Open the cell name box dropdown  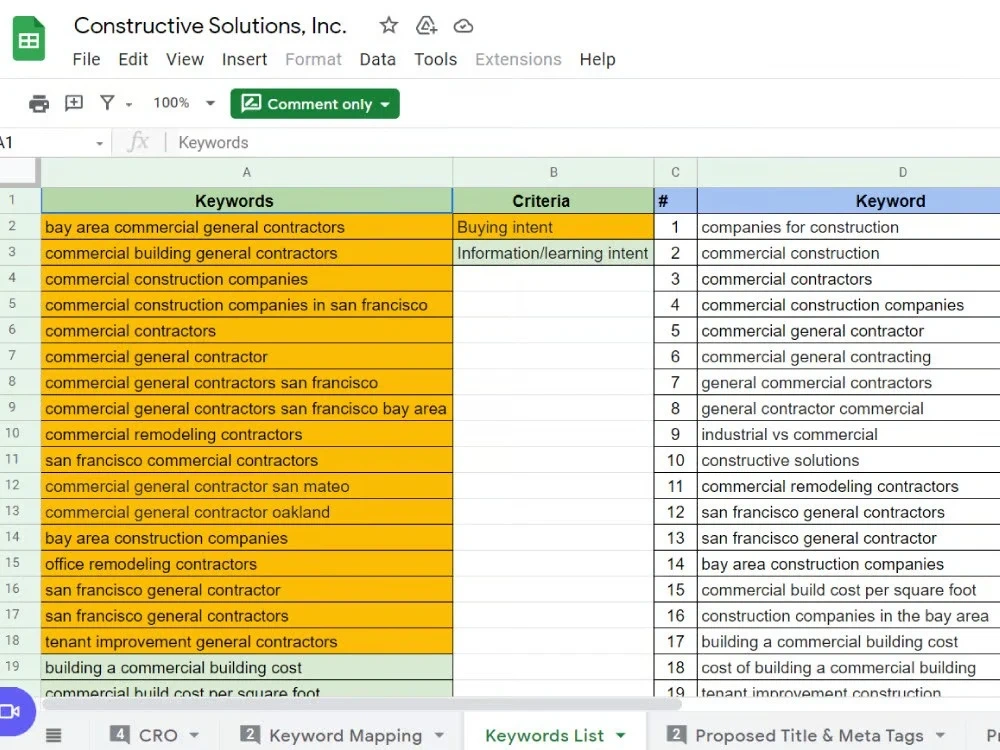[x=99, y=143]
